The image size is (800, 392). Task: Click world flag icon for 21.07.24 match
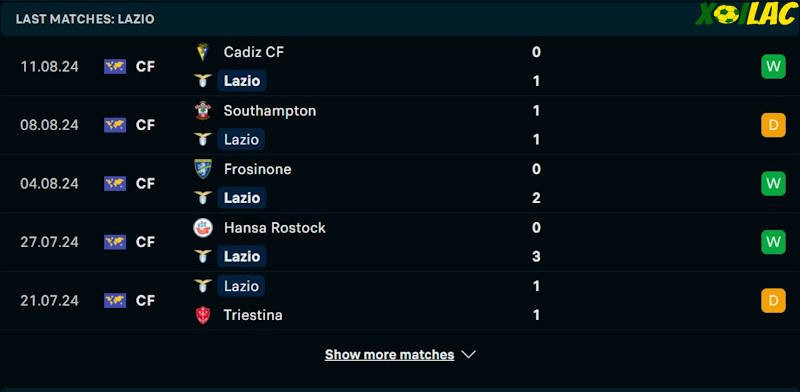point(115,300)
